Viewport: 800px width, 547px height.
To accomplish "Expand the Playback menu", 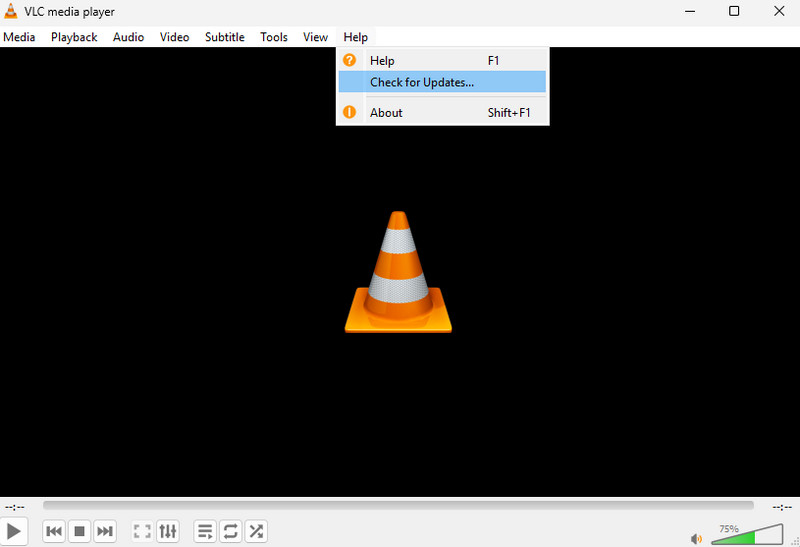I will [74, 37].
